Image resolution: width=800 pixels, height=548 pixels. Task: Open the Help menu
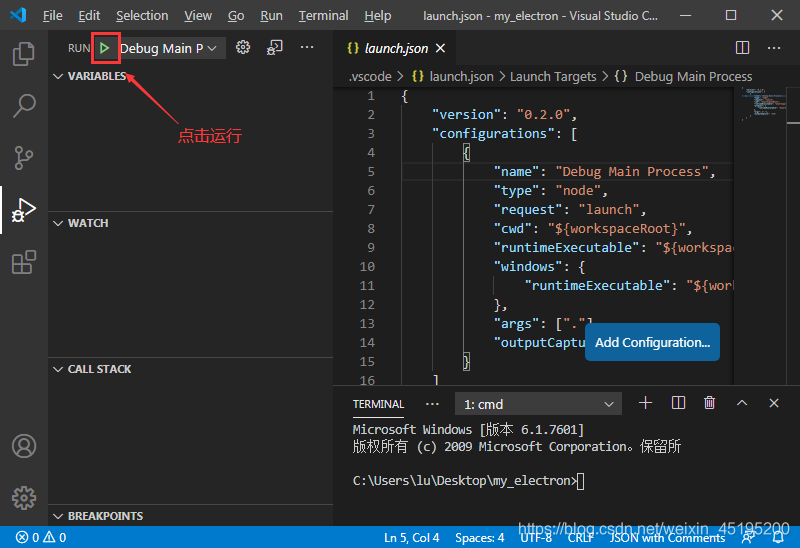tap(378, 16)
